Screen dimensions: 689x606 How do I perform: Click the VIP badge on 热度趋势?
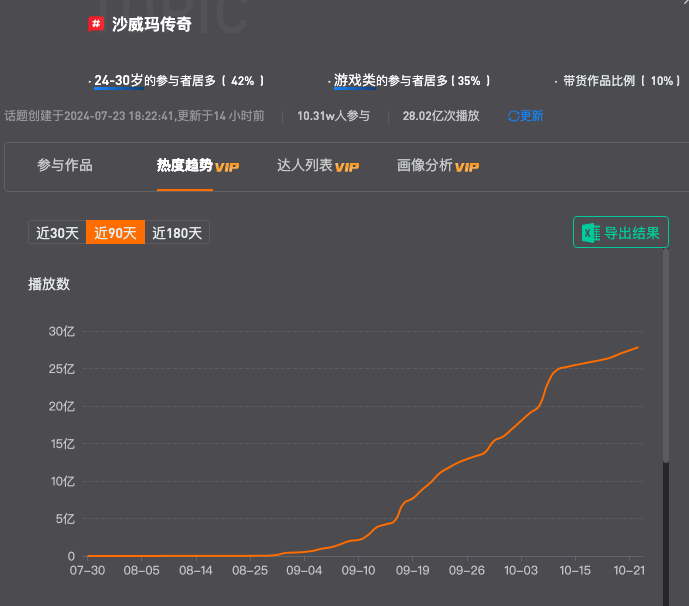tap(227, 167)
